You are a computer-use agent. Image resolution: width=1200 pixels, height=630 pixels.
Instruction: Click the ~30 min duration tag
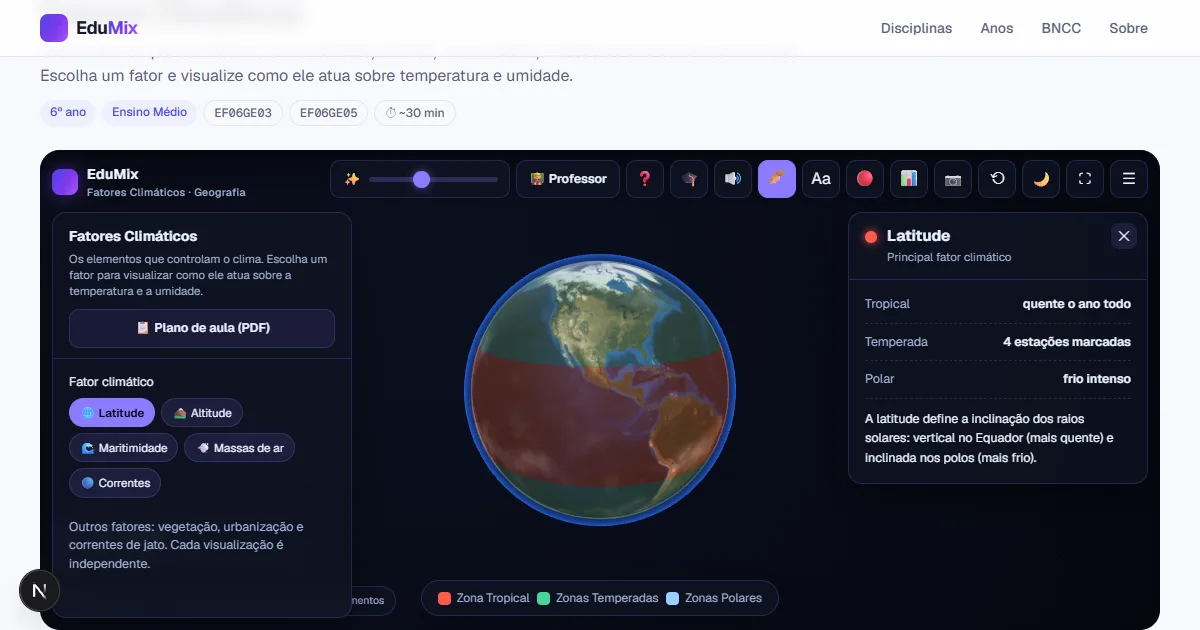point(415,113)
